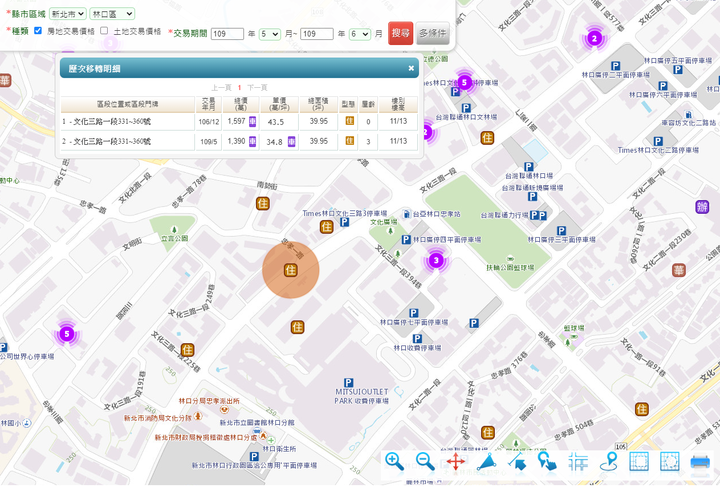Open the 林口區 district dropdown

point(111,14)
